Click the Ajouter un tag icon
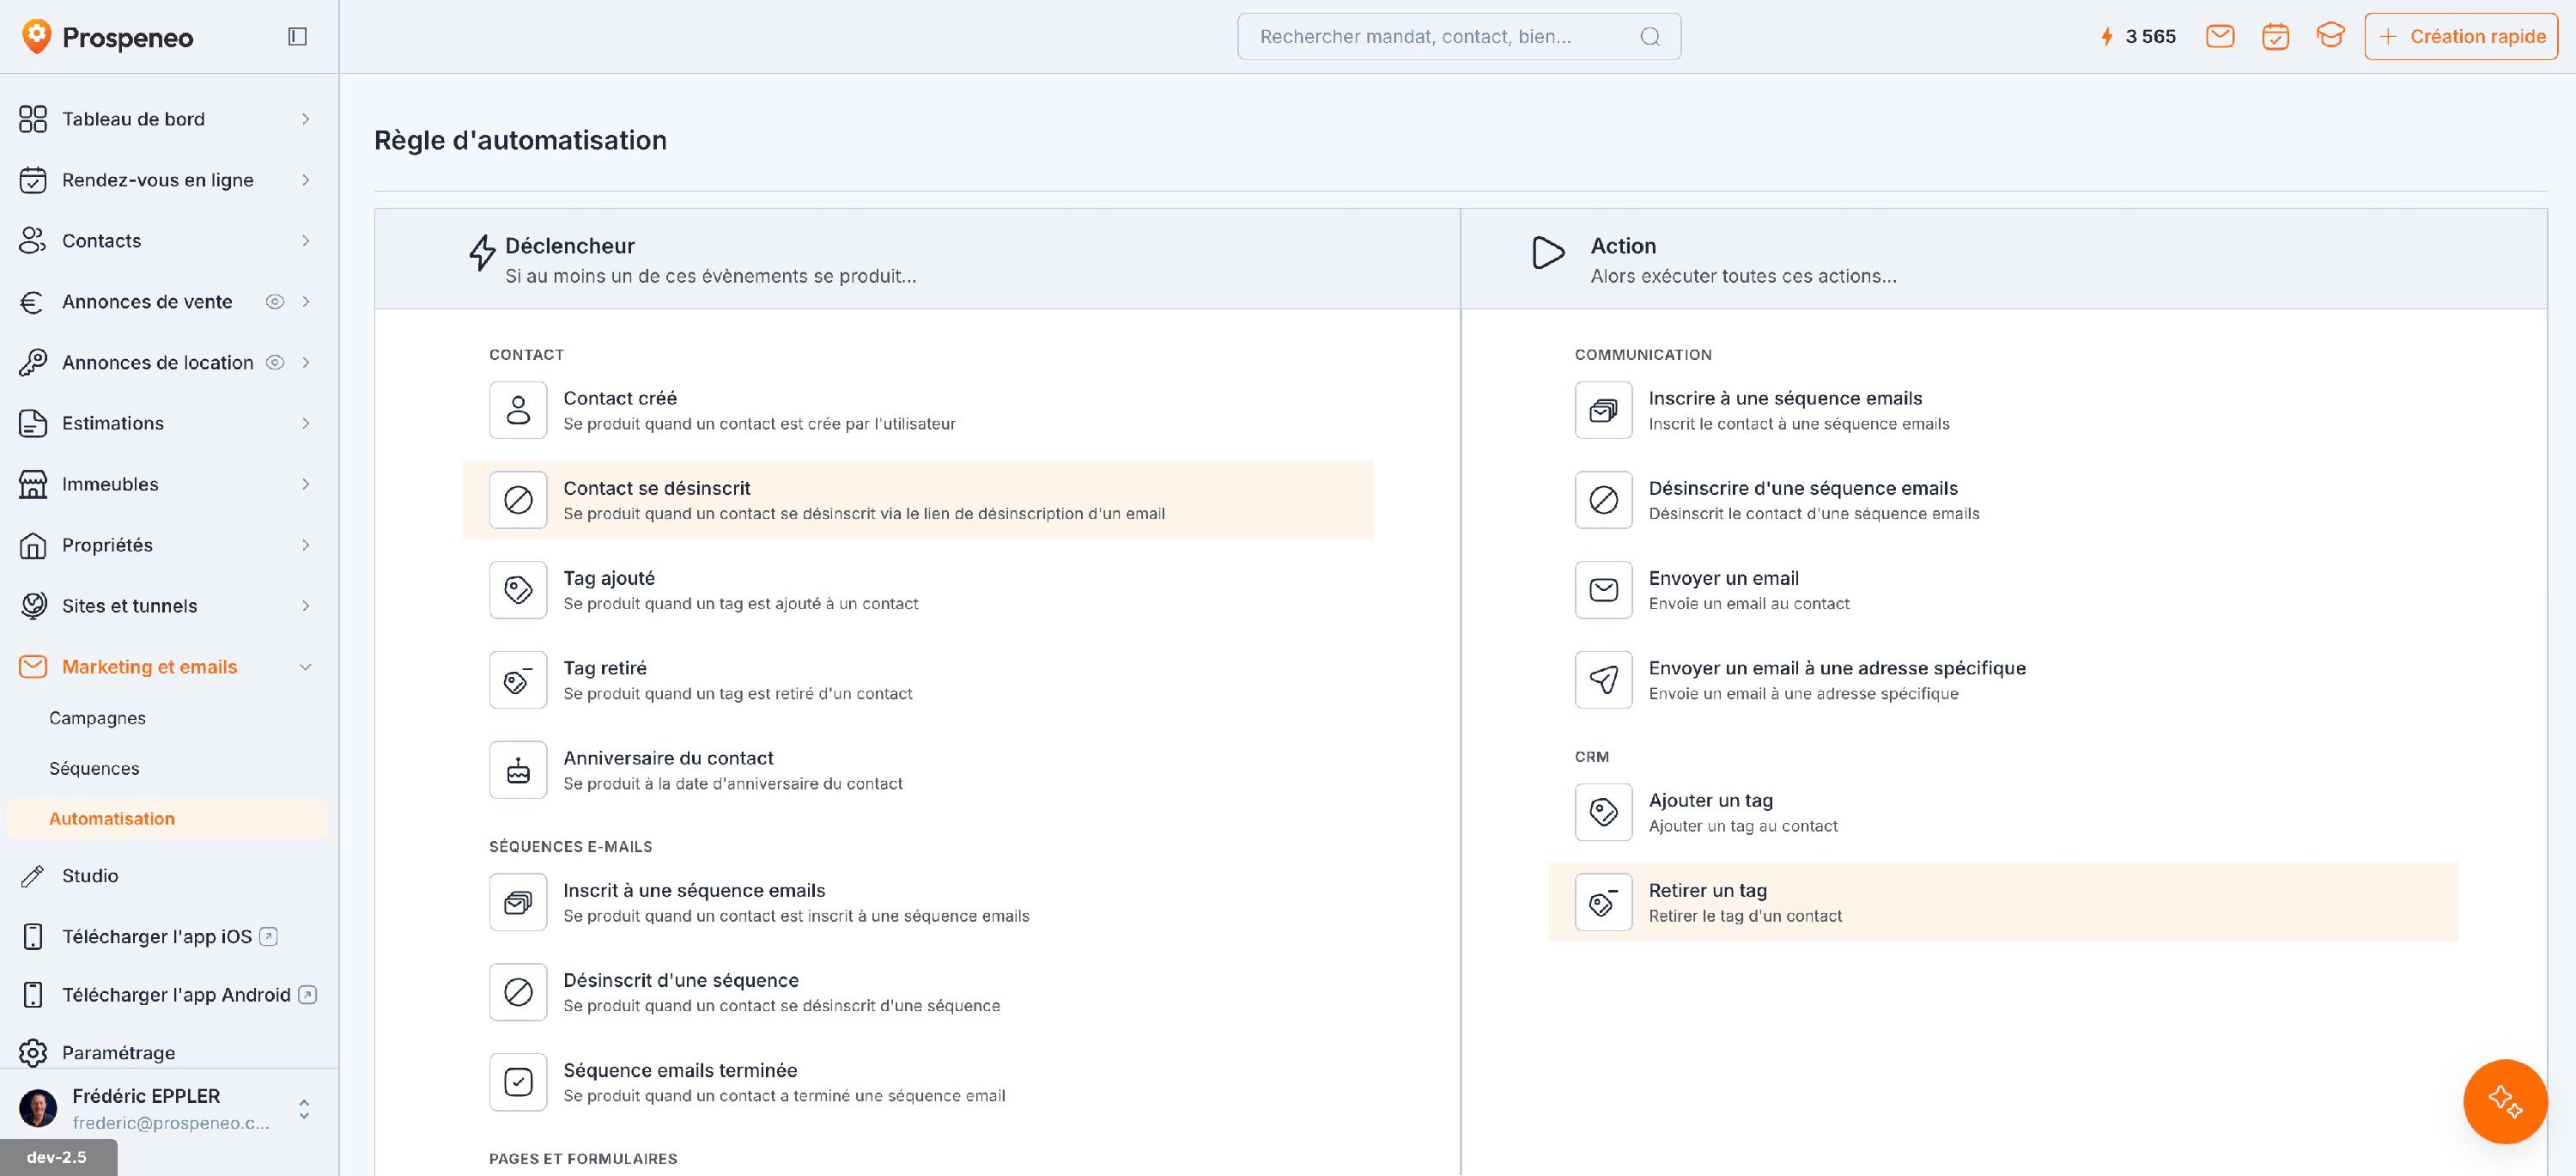 [x=1604, y=812]
